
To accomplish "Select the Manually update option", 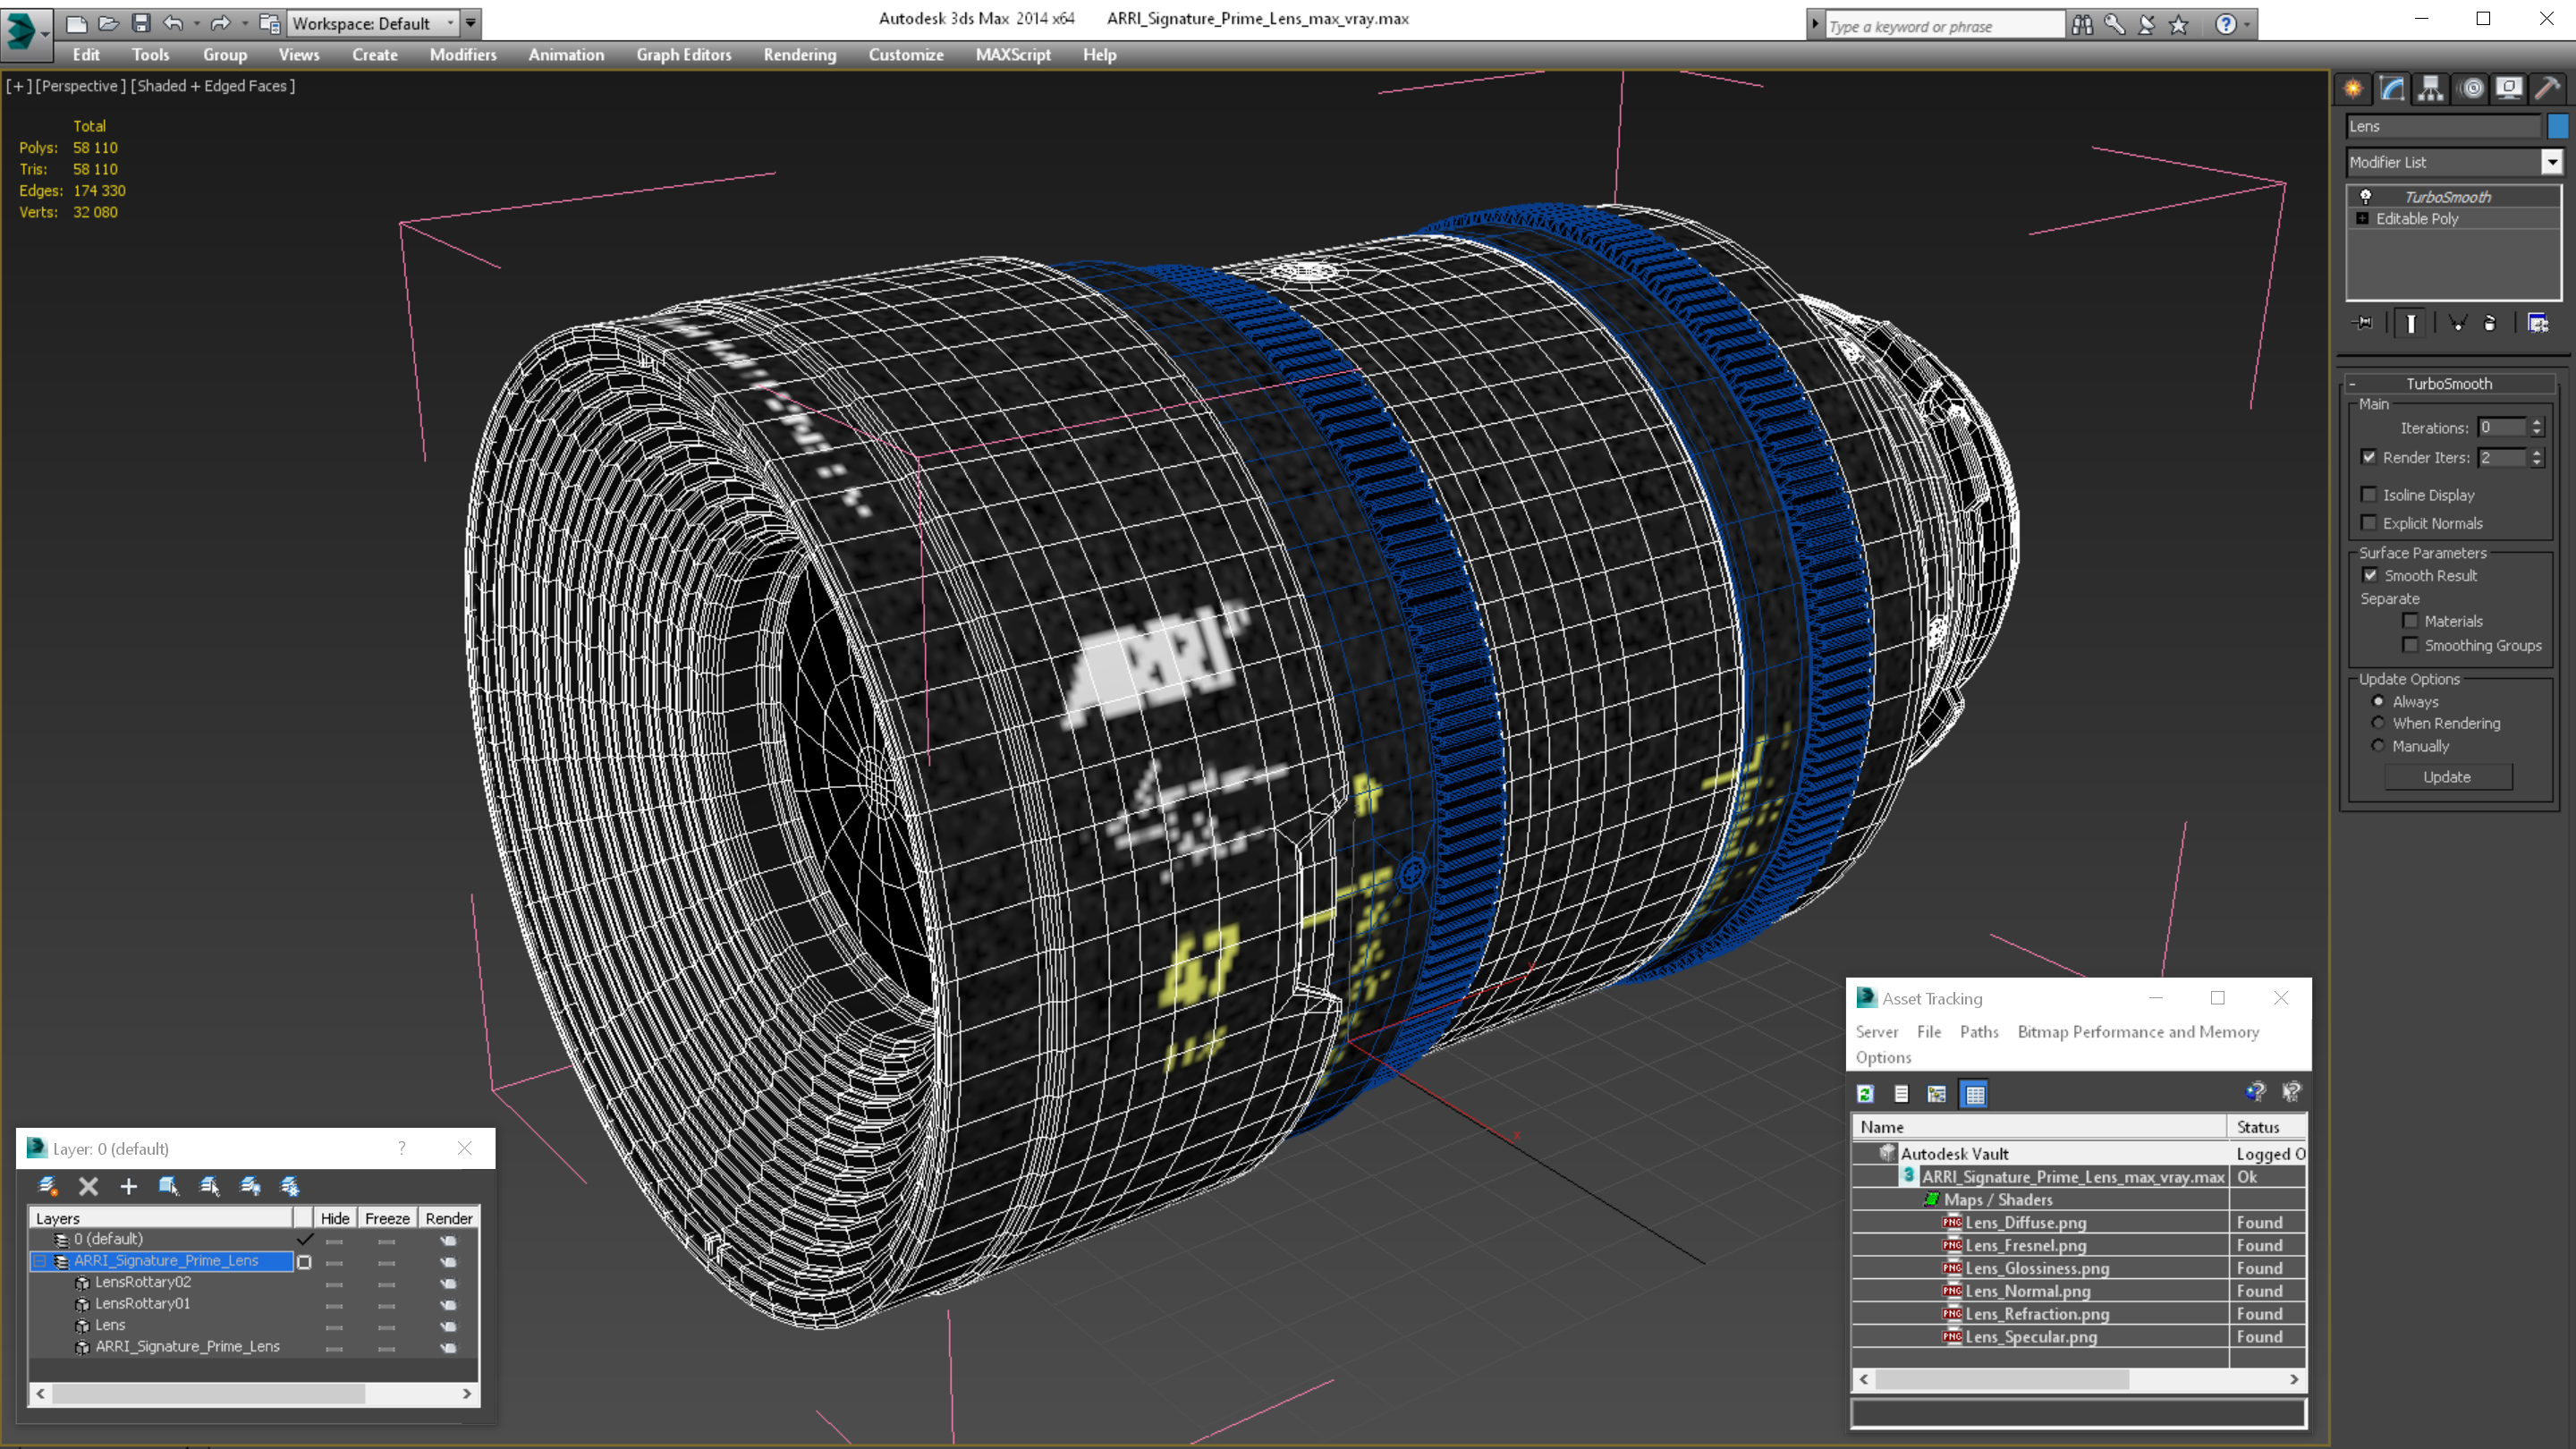I will [x=2379, y=746].
